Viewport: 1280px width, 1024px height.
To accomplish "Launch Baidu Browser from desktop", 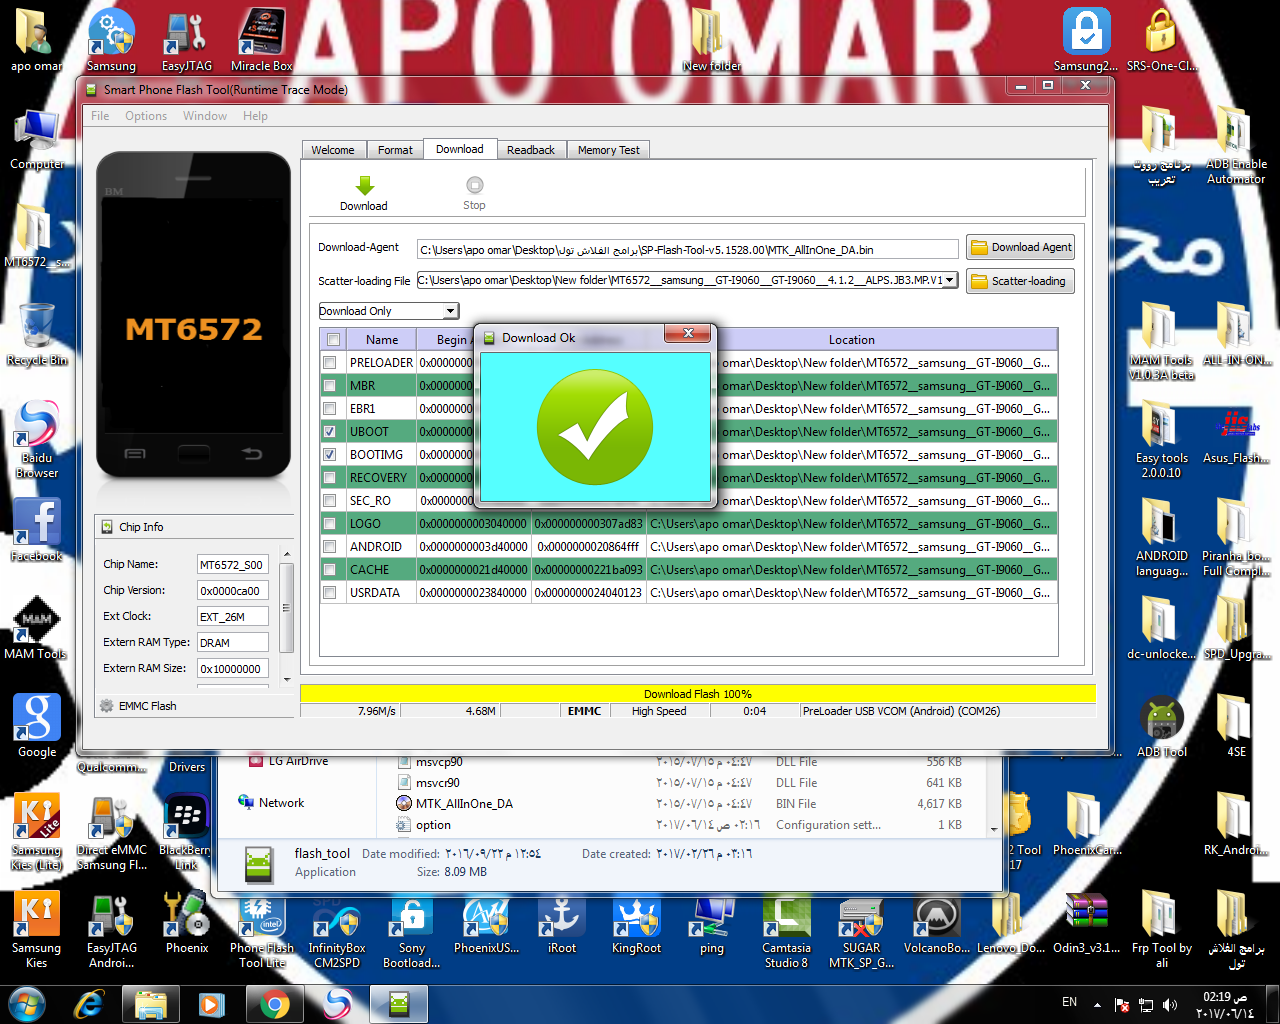I will (x=37, y=438).
